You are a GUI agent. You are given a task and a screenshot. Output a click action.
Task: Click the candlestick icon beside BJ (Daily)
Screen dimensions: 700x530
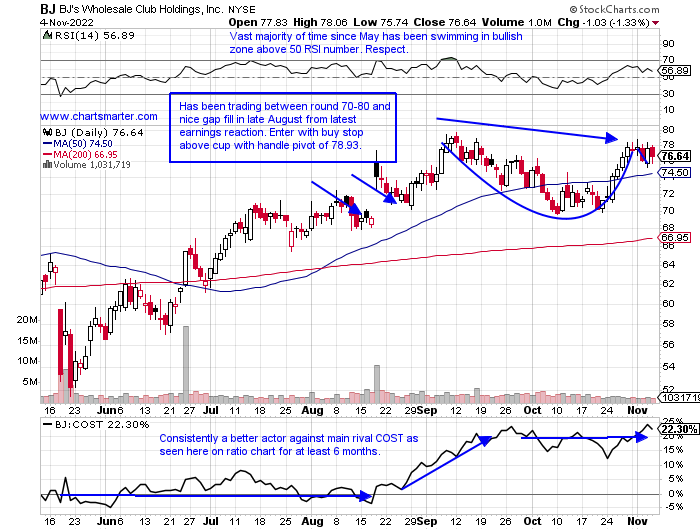[x=47, y=133]
